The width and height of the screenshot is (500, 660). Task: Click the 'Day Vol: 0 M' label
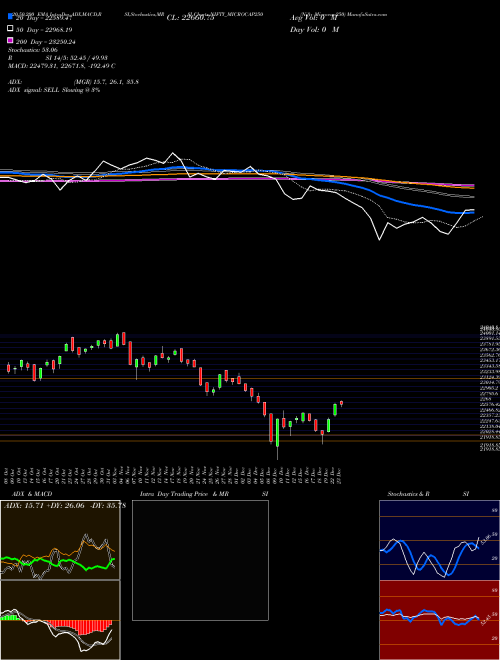point(314,29)
